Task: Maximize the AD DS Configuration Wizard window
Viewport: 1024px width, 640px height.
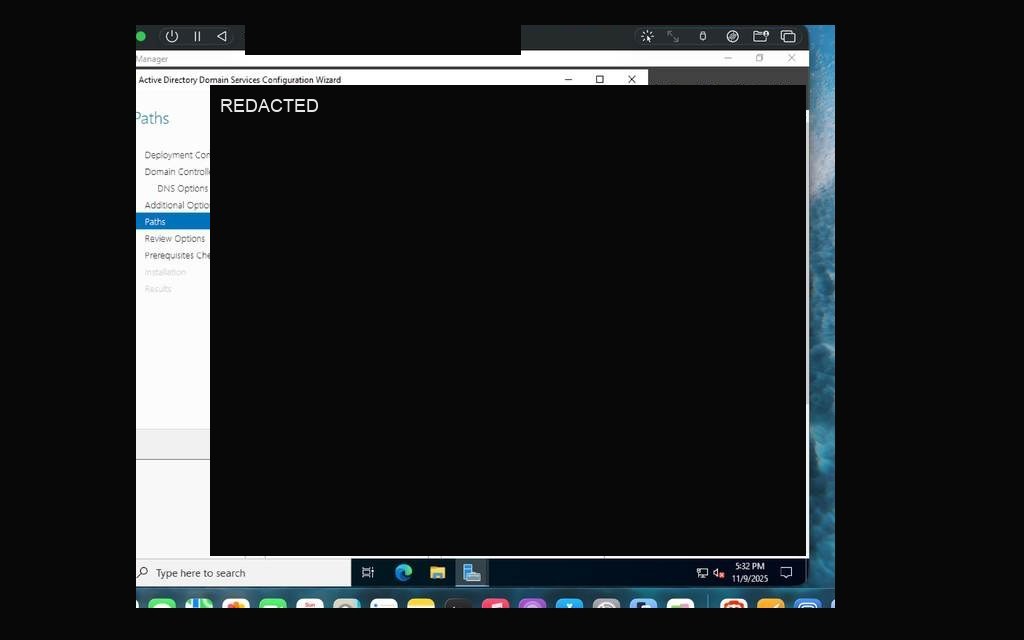Action: click(600, 79)
